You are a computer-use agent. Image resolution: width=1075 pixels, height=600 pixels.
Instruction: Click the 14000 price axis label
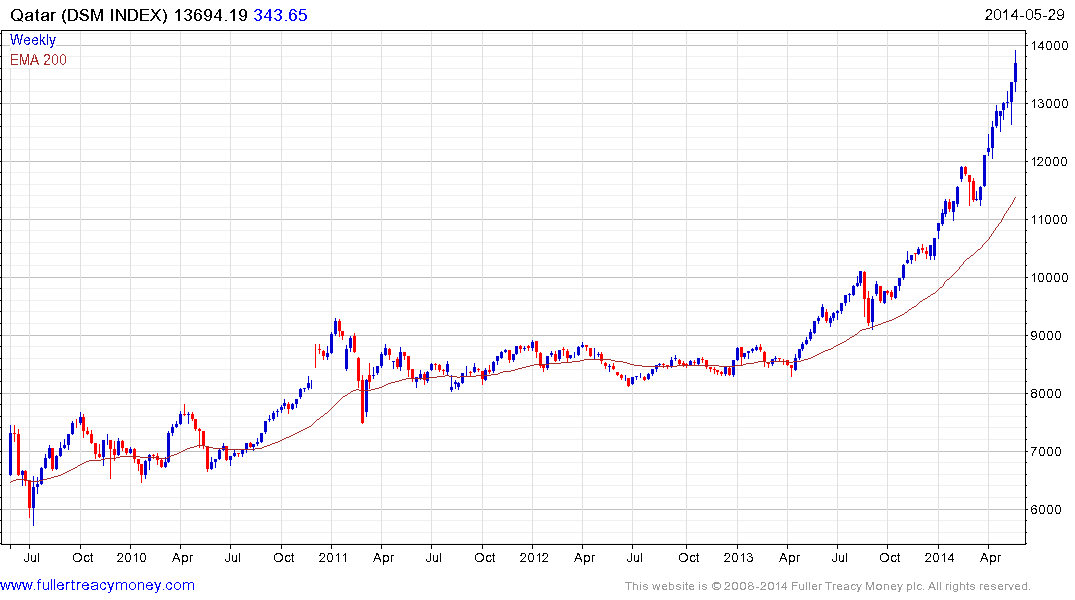click(1049, 46)
